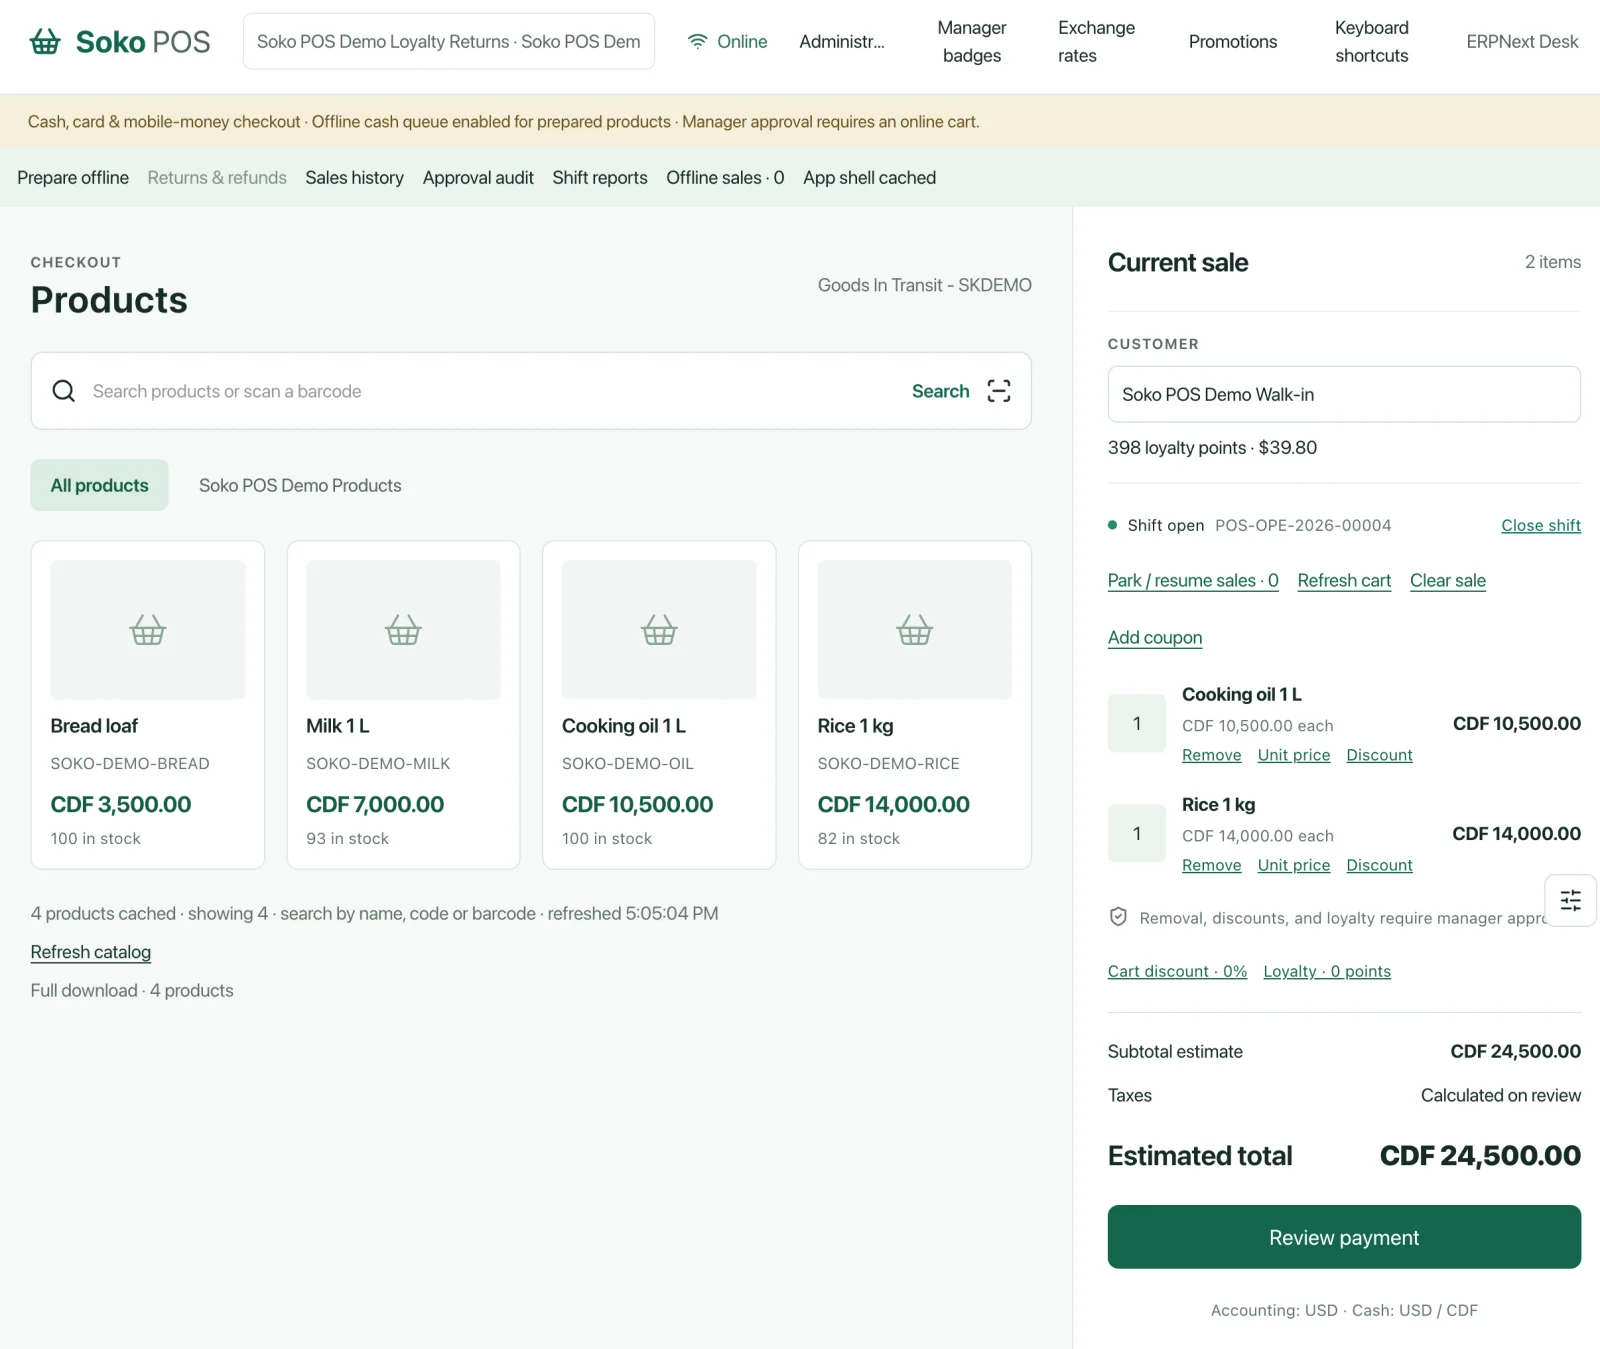Edit Unit price for Cooking oil 1 L
This screenshot has height=1349, width=1600.
click(x=1294, y=755)
